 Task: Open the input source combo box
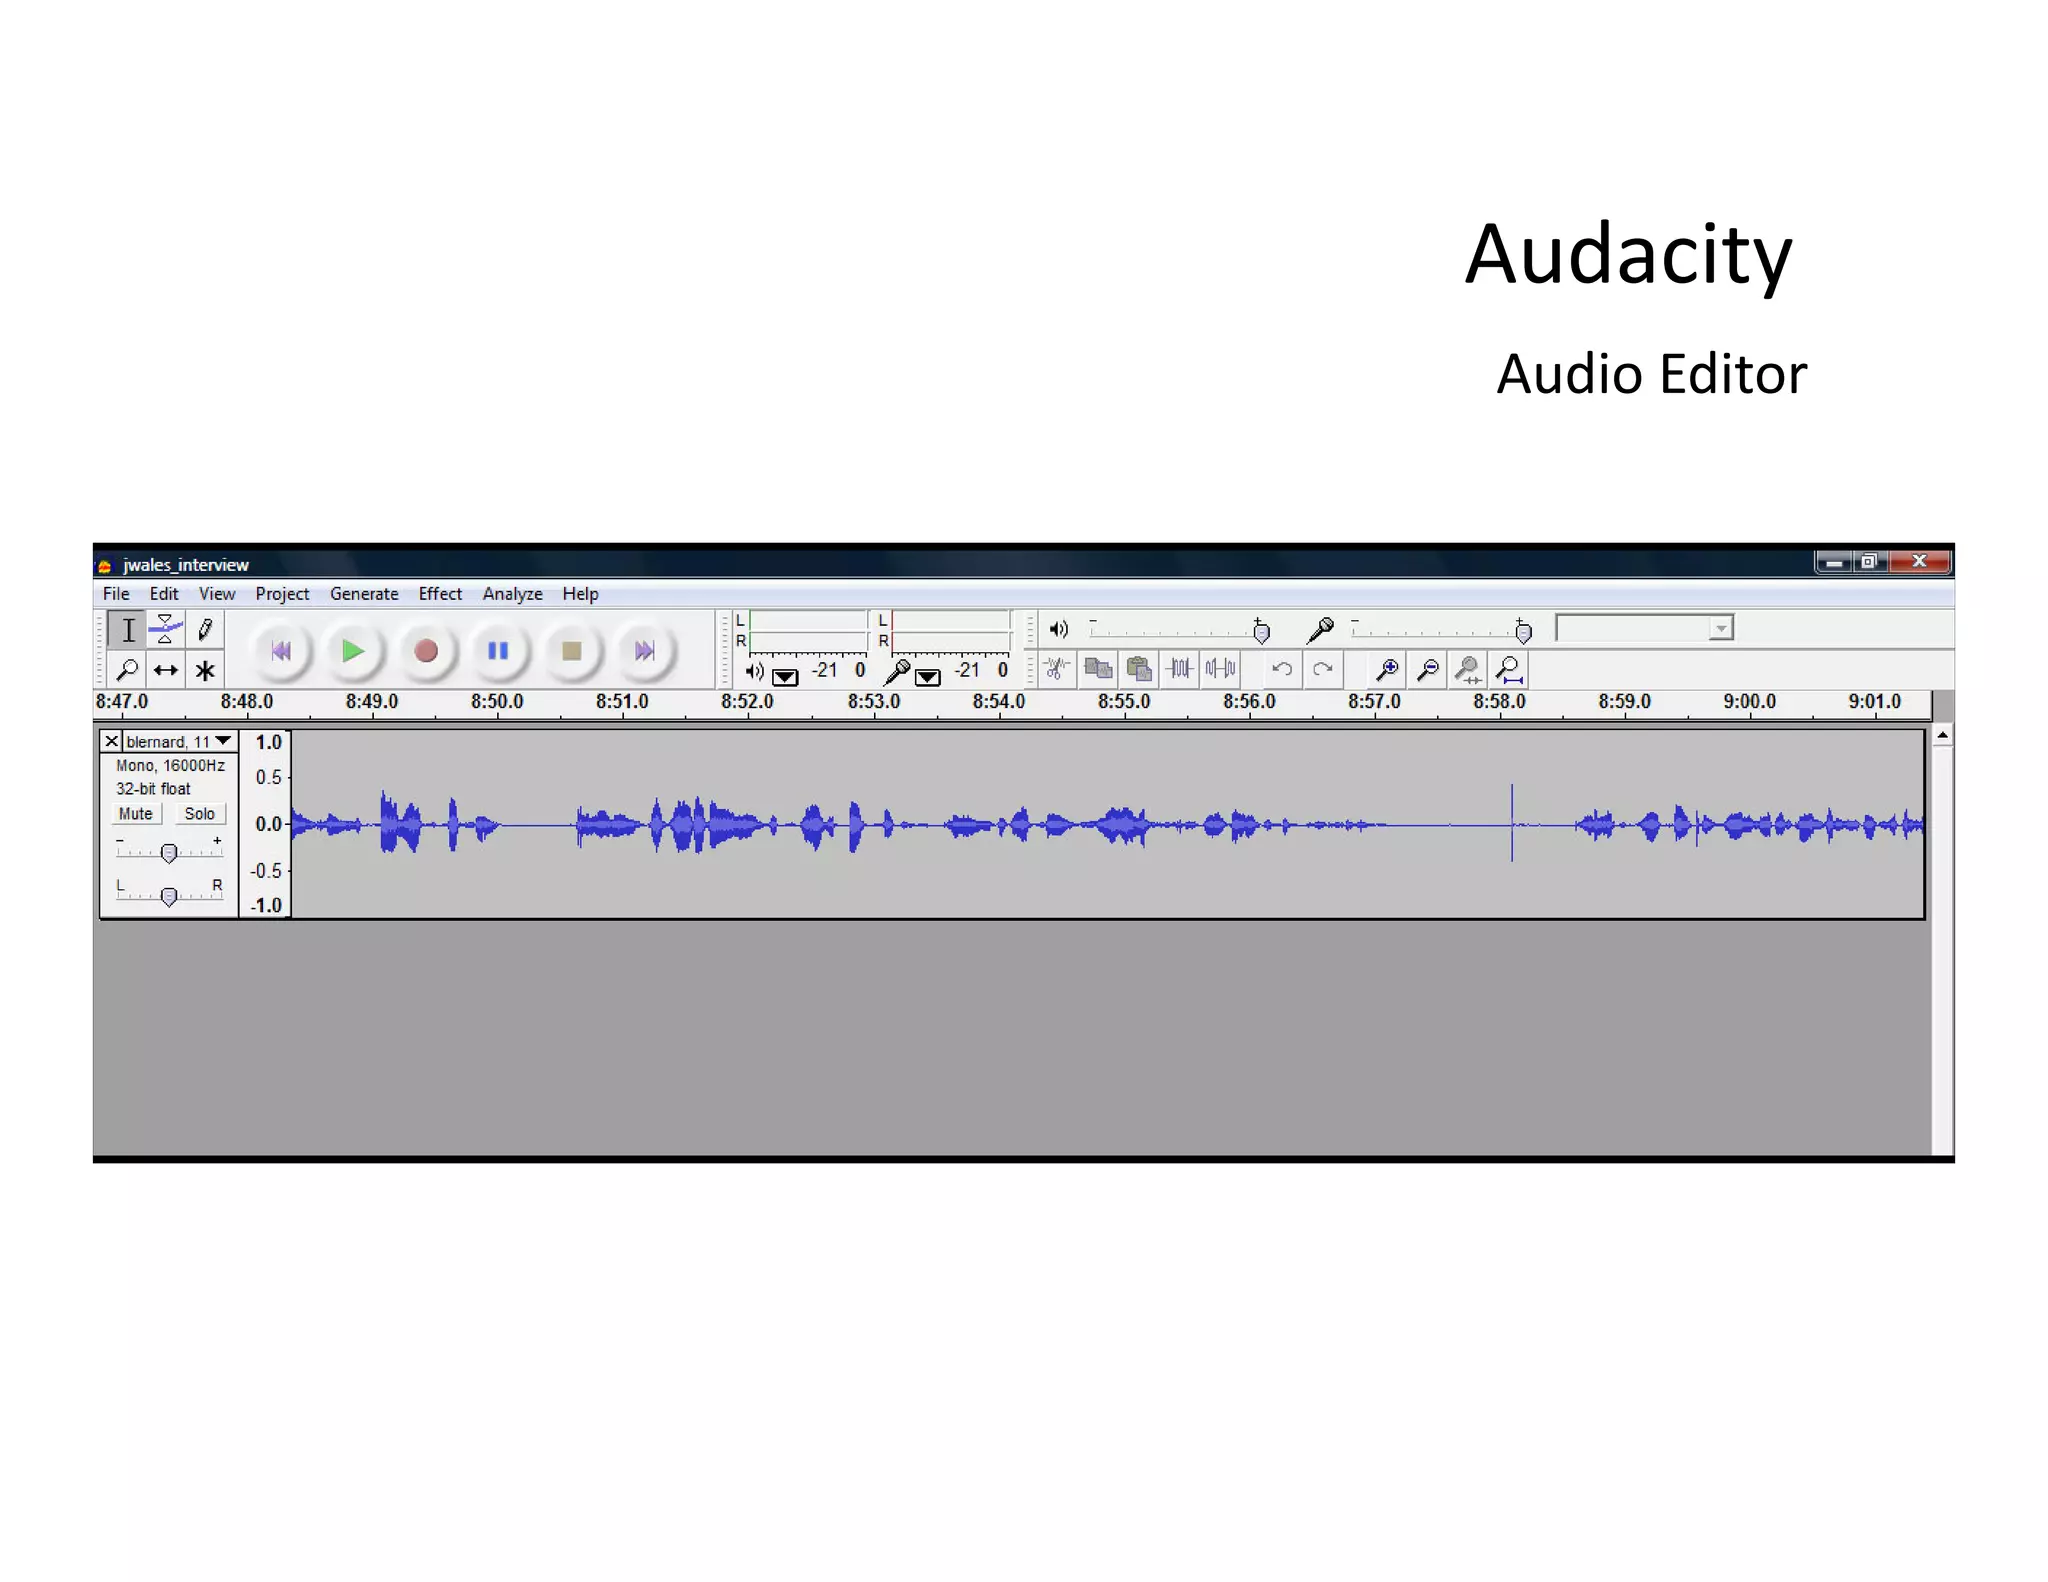click(x=1720, y=628)
